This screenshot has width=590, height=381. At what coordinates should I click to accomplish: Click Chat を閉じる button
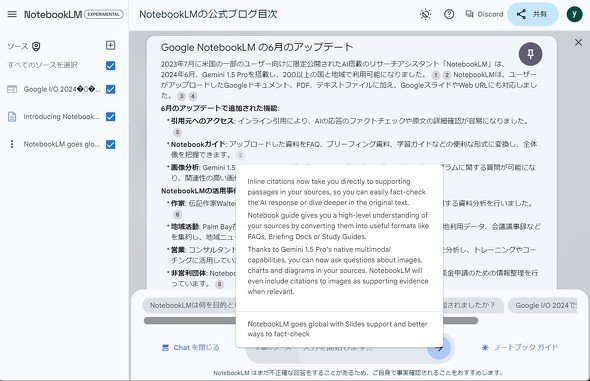[190, 348]
